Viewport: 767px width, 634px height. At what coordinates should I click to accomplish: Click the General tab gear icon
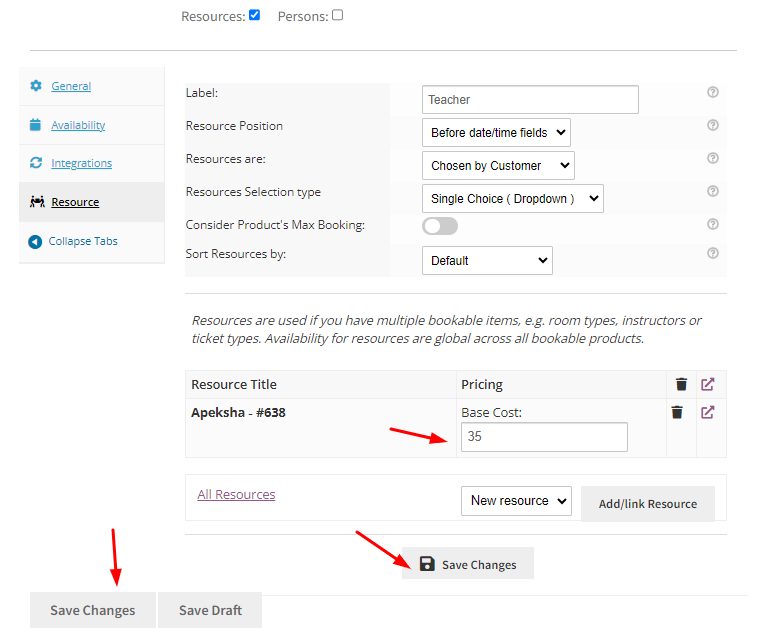pyautogui.click(x=36, y=86)
